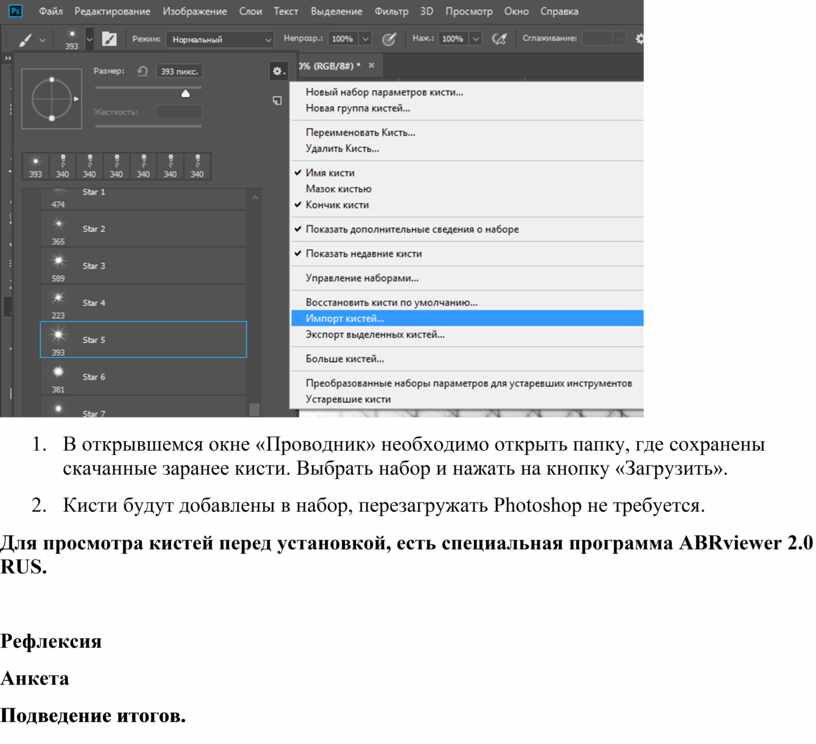The image size is (816, 744).
Task: Close the RGB/8# document tab
Action: pos(372,66)
